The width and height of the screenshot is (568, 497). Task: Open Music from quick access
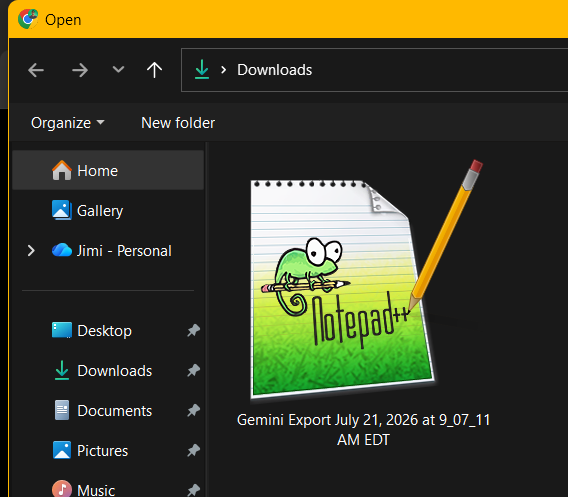tap(96, 490)
